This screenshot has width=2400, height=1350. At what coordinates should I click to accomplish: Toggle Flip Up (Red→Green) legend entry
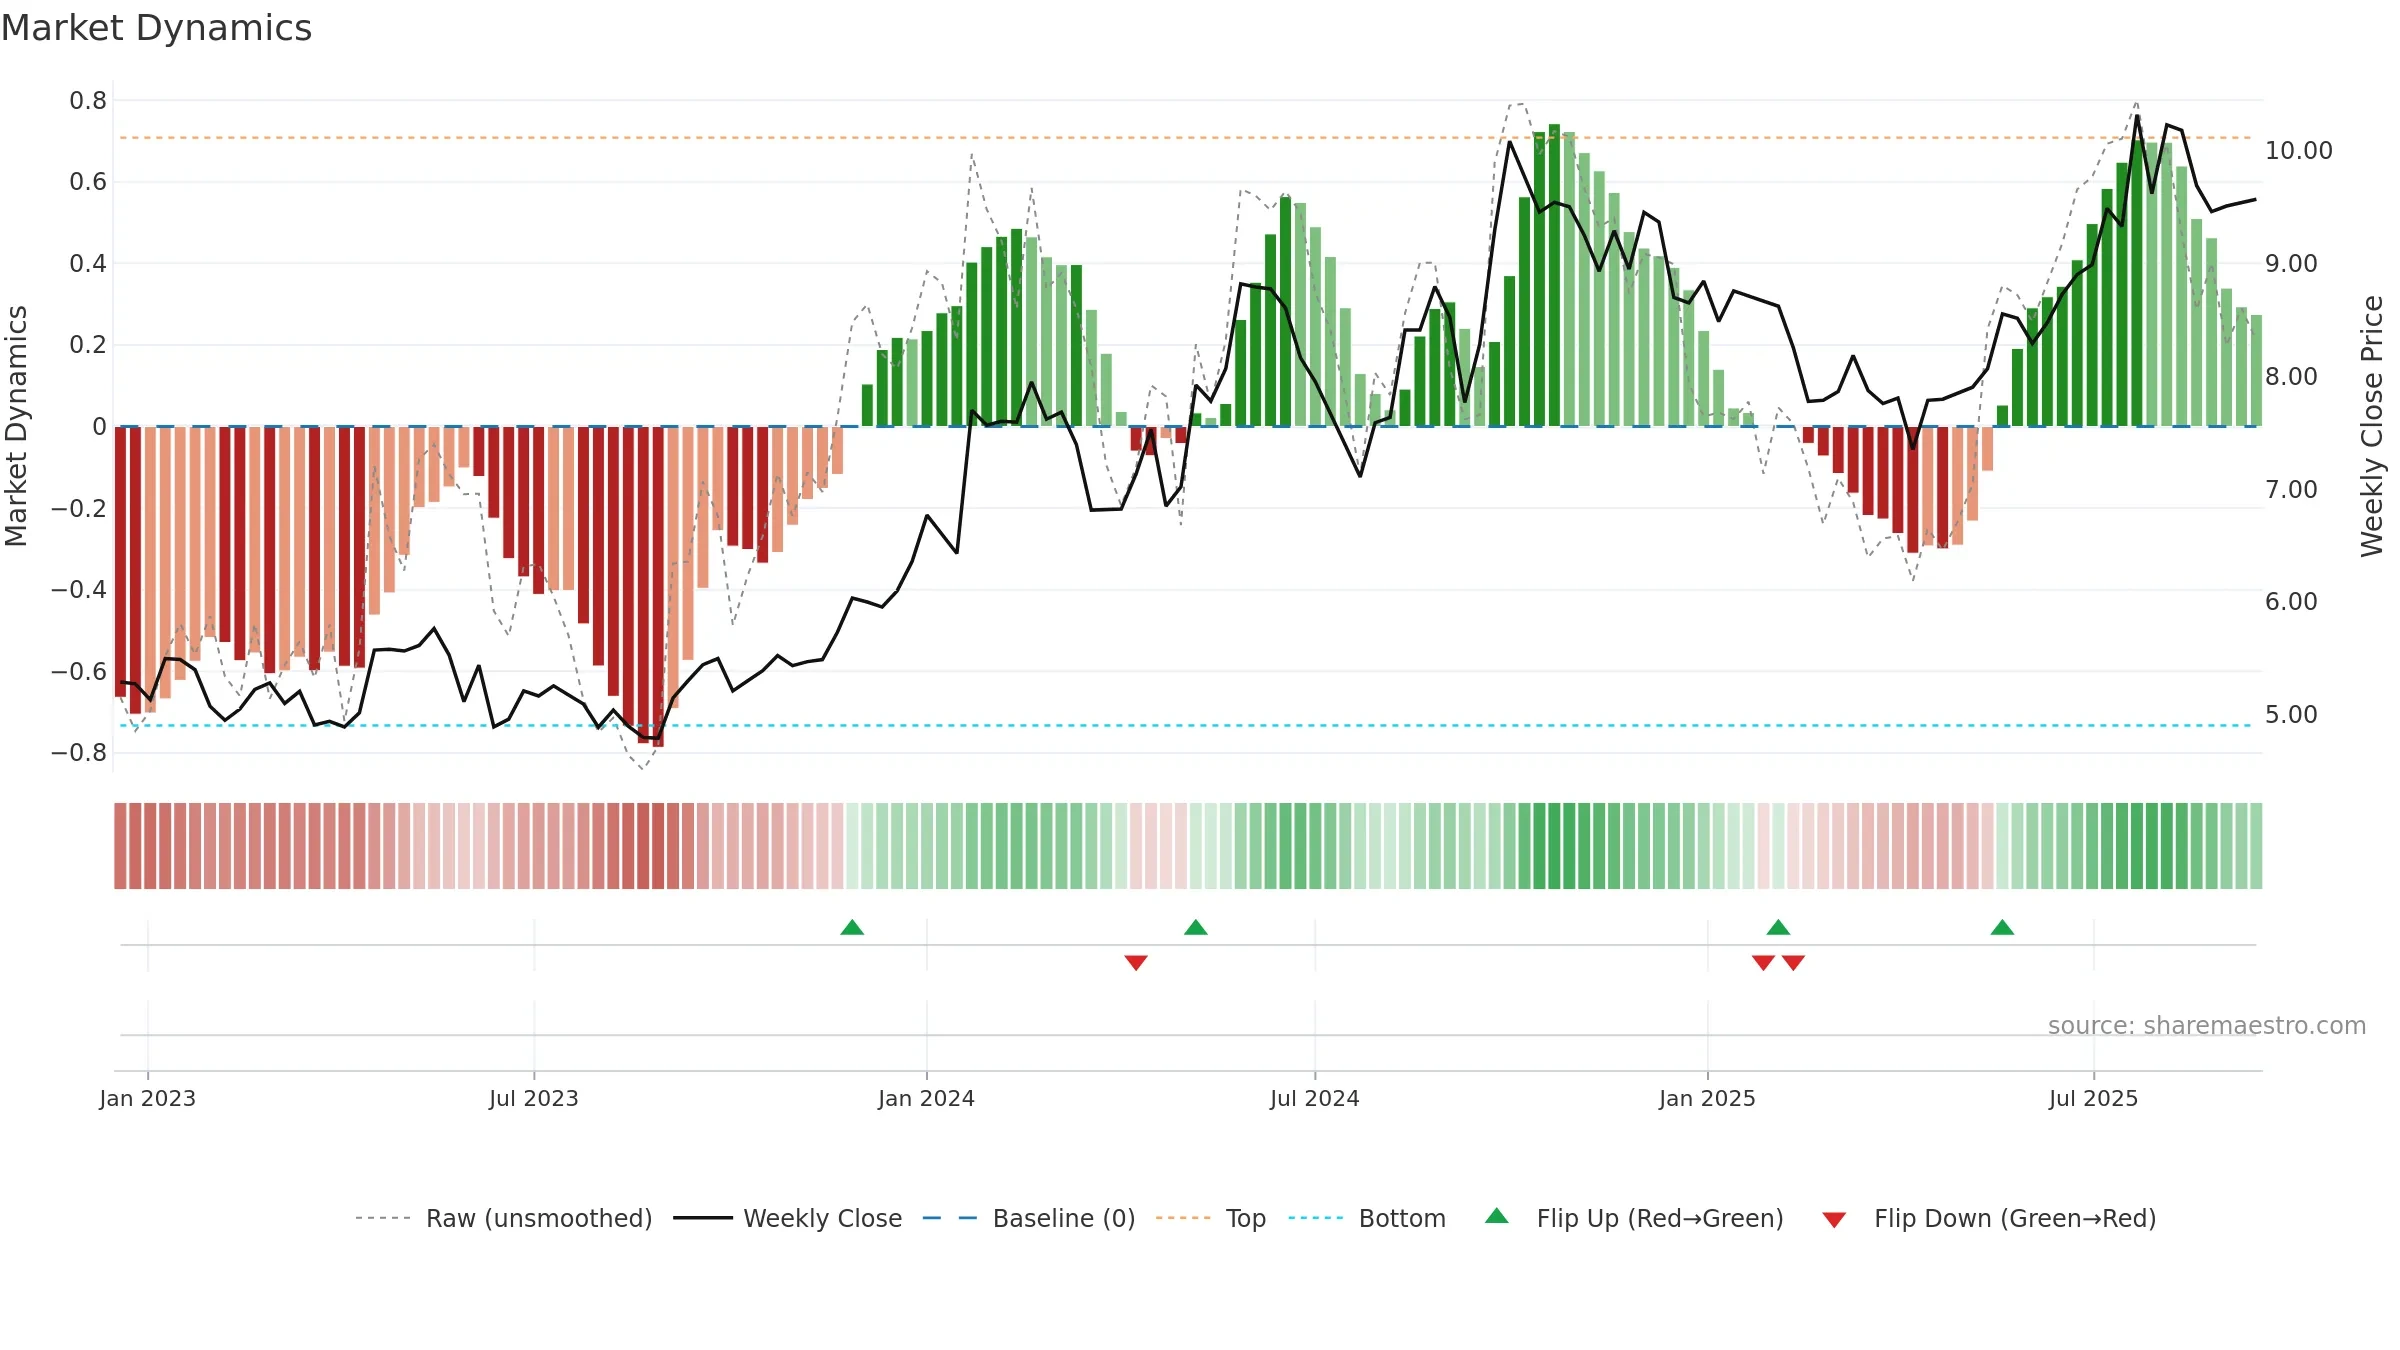point(1634,1218)
